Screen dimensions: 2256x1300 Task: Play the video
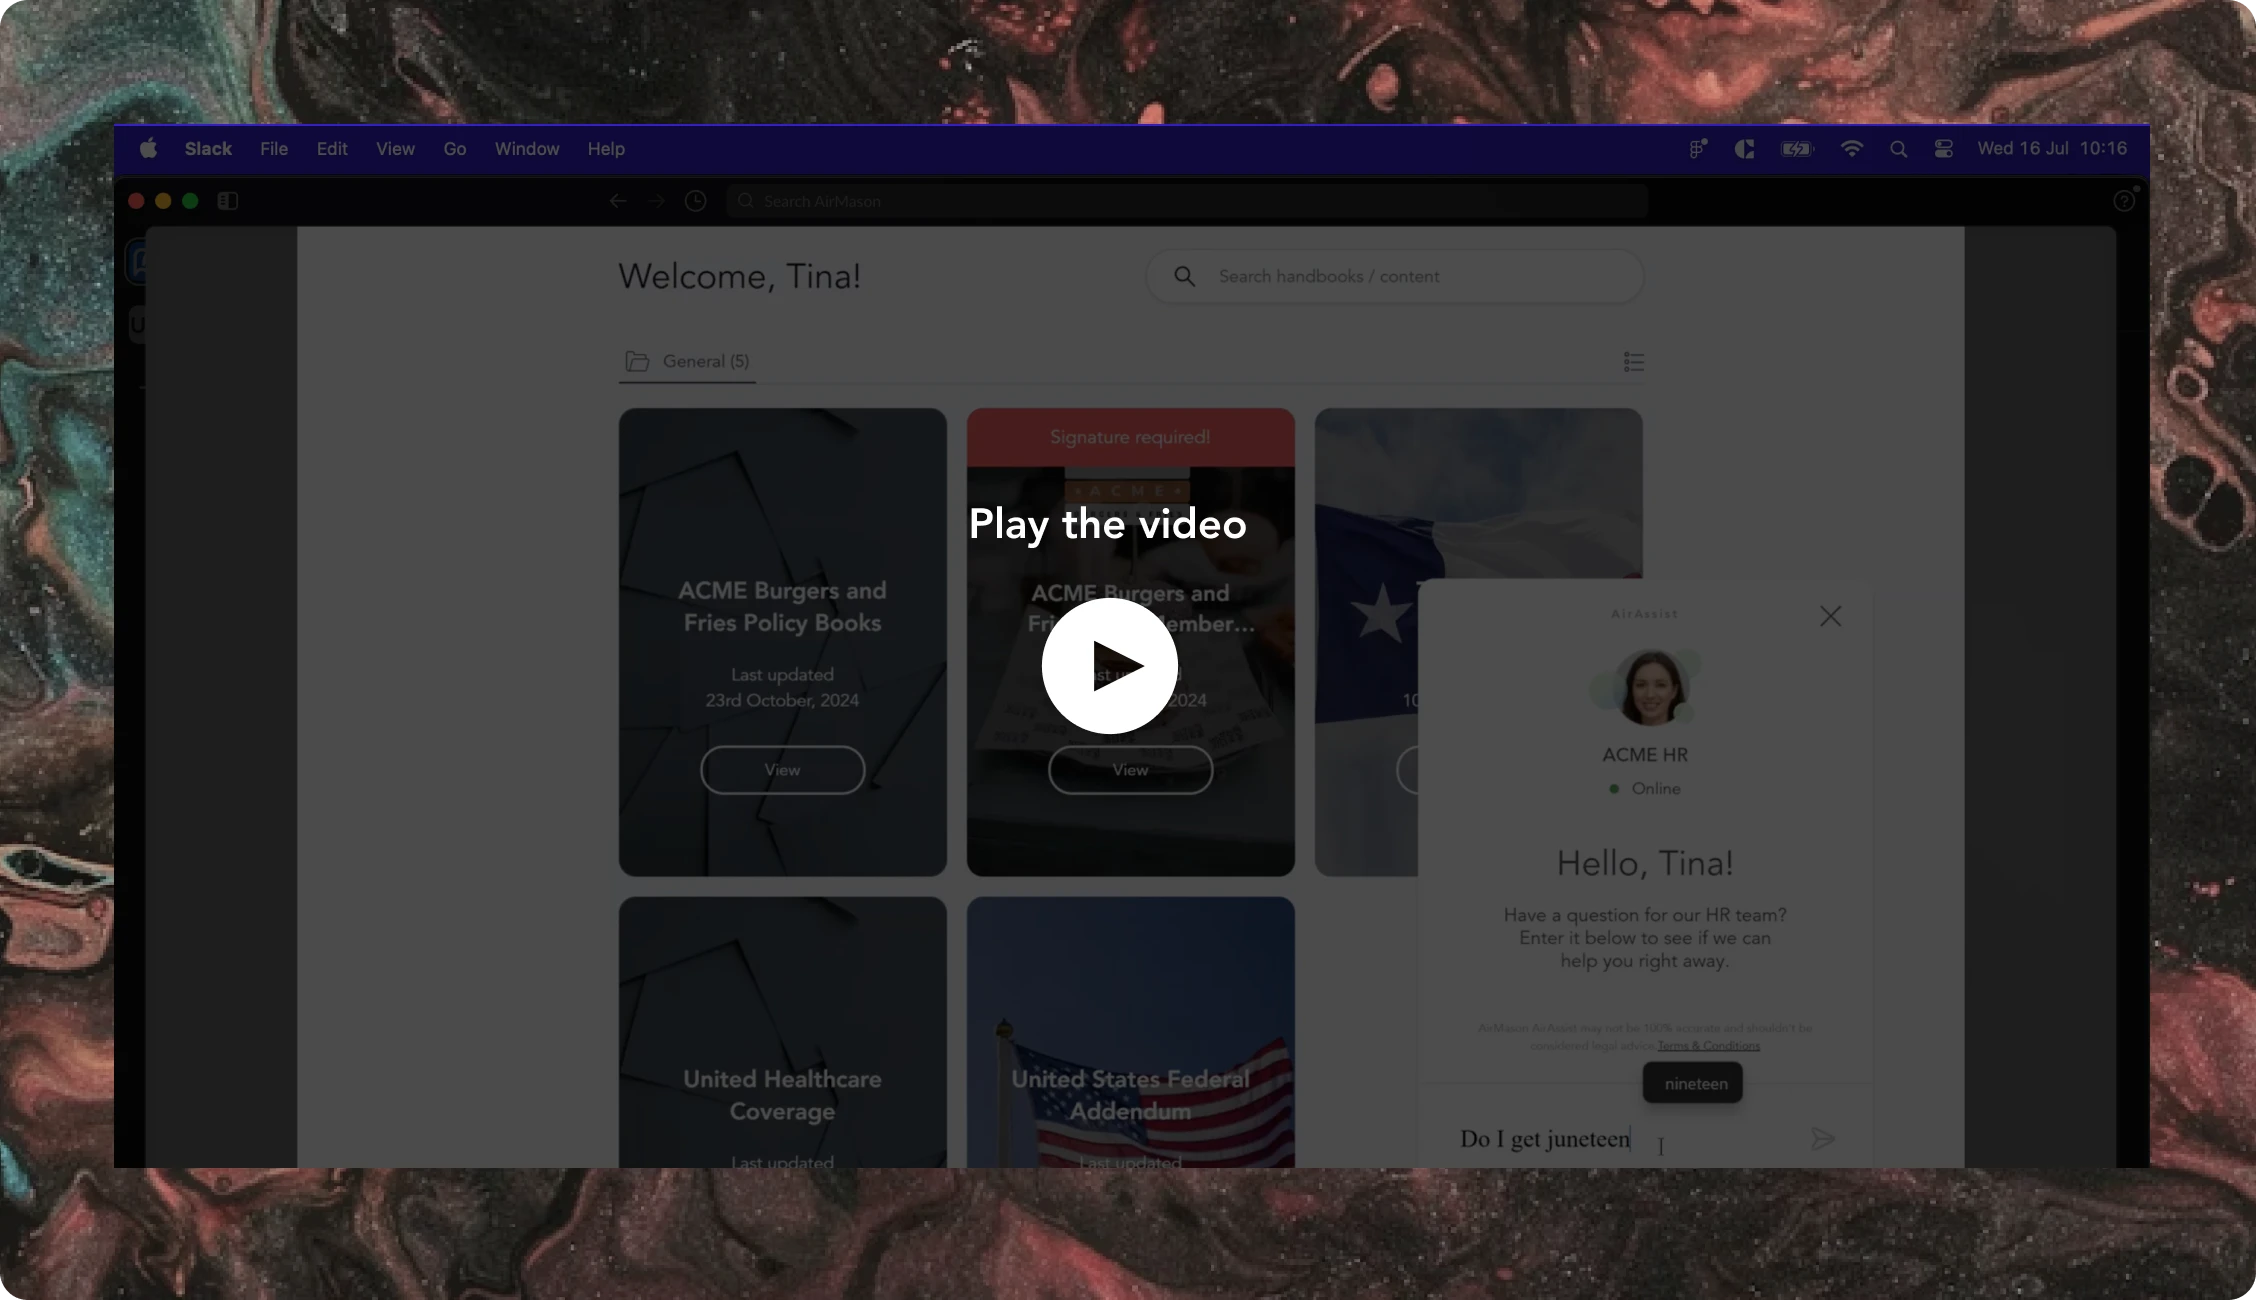[1109, 666]
